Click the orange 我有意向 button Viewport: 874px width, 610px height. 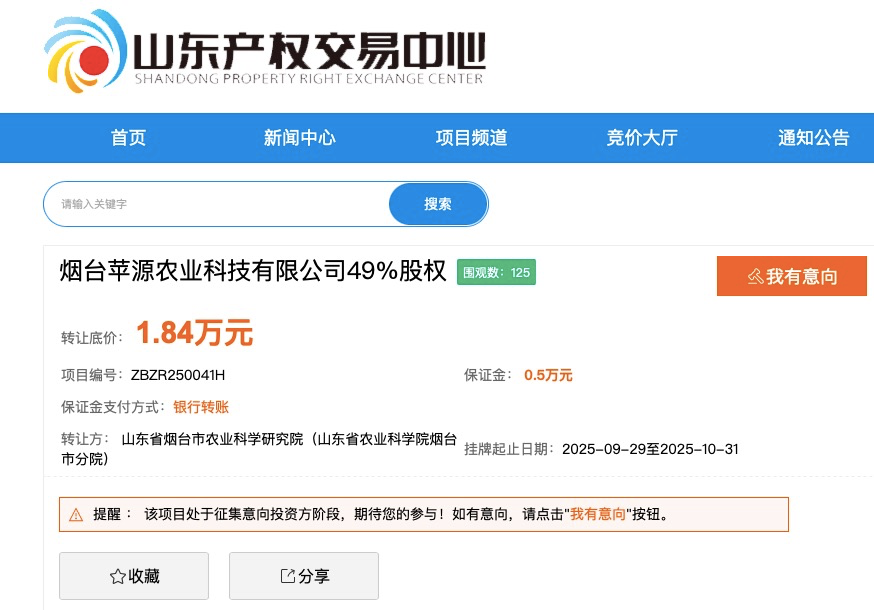click(x=791, y=276)
